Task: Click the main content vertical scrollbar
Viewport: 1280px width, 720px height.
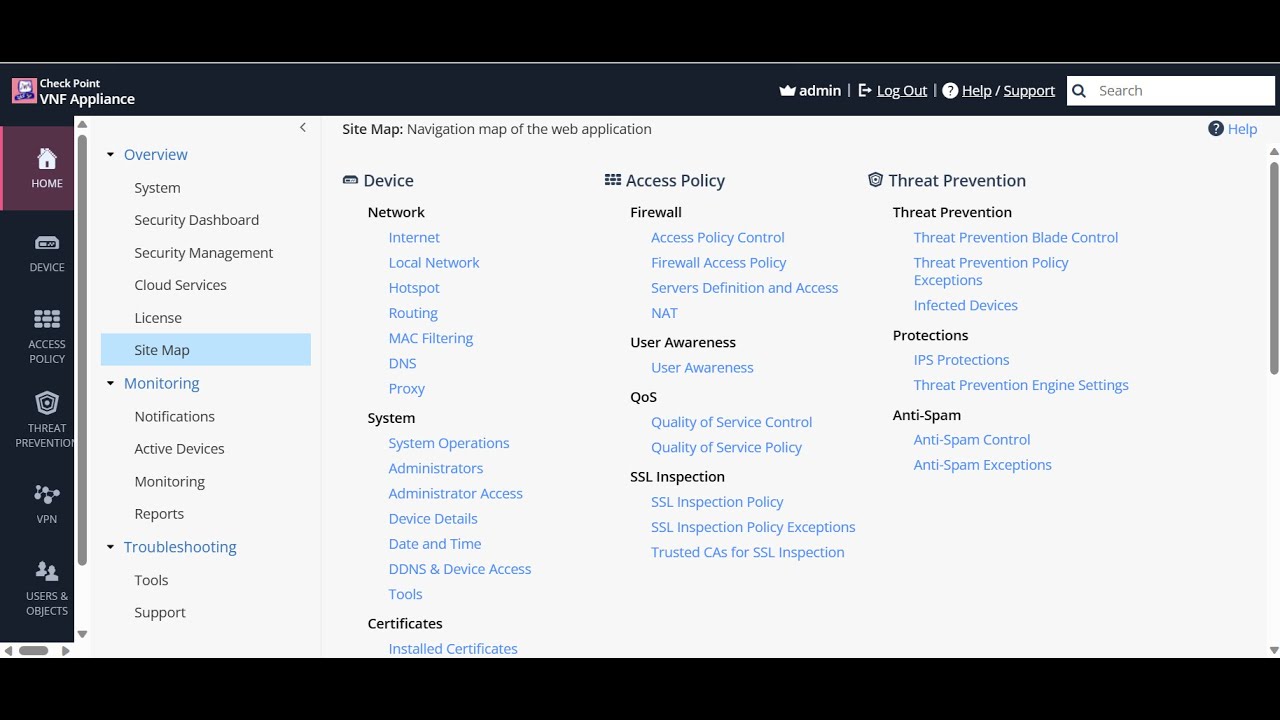Action: [1274, 268]
